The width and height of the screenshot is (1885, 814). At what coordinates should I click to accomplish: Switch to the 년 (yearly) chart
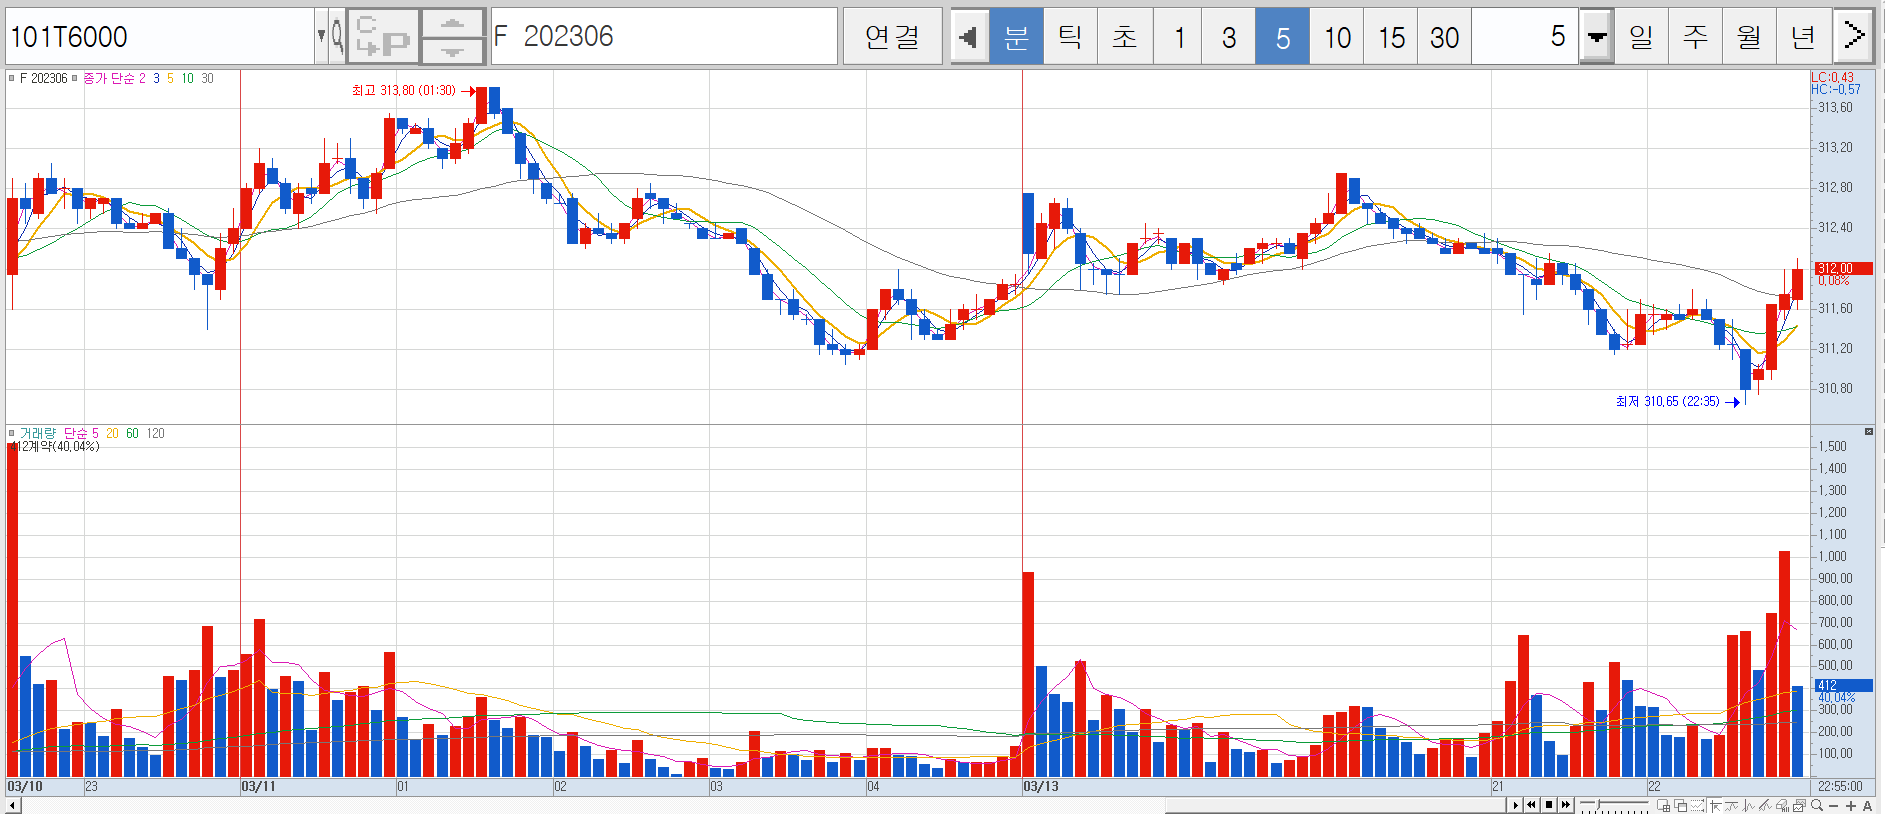pyautogui.click(x=1803, y=37)
